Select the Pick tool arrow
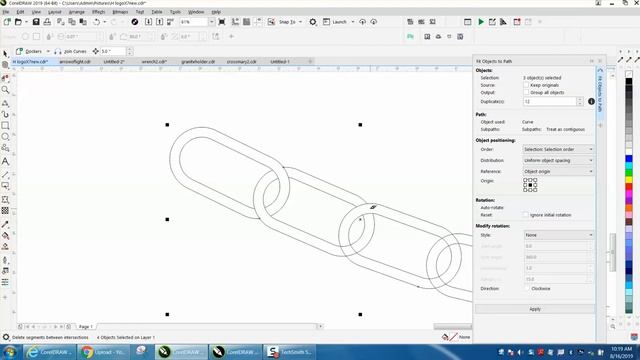Image resolution: width=640 pixels, height=360 pixels. tap(5, 53)
